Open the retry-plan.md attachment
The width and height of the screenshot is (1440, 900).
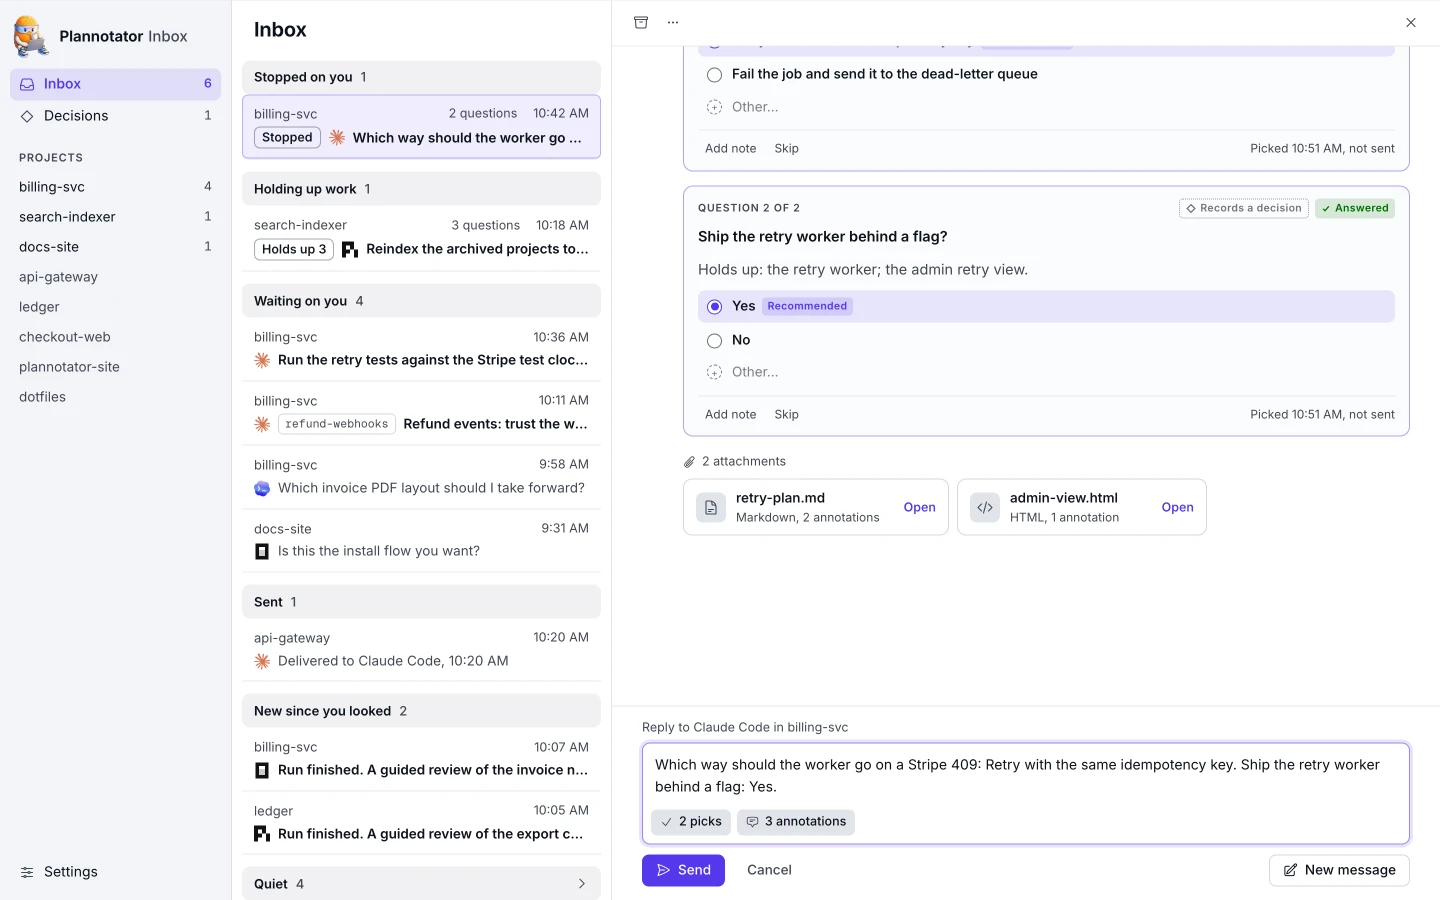click(x=919, y=507)
